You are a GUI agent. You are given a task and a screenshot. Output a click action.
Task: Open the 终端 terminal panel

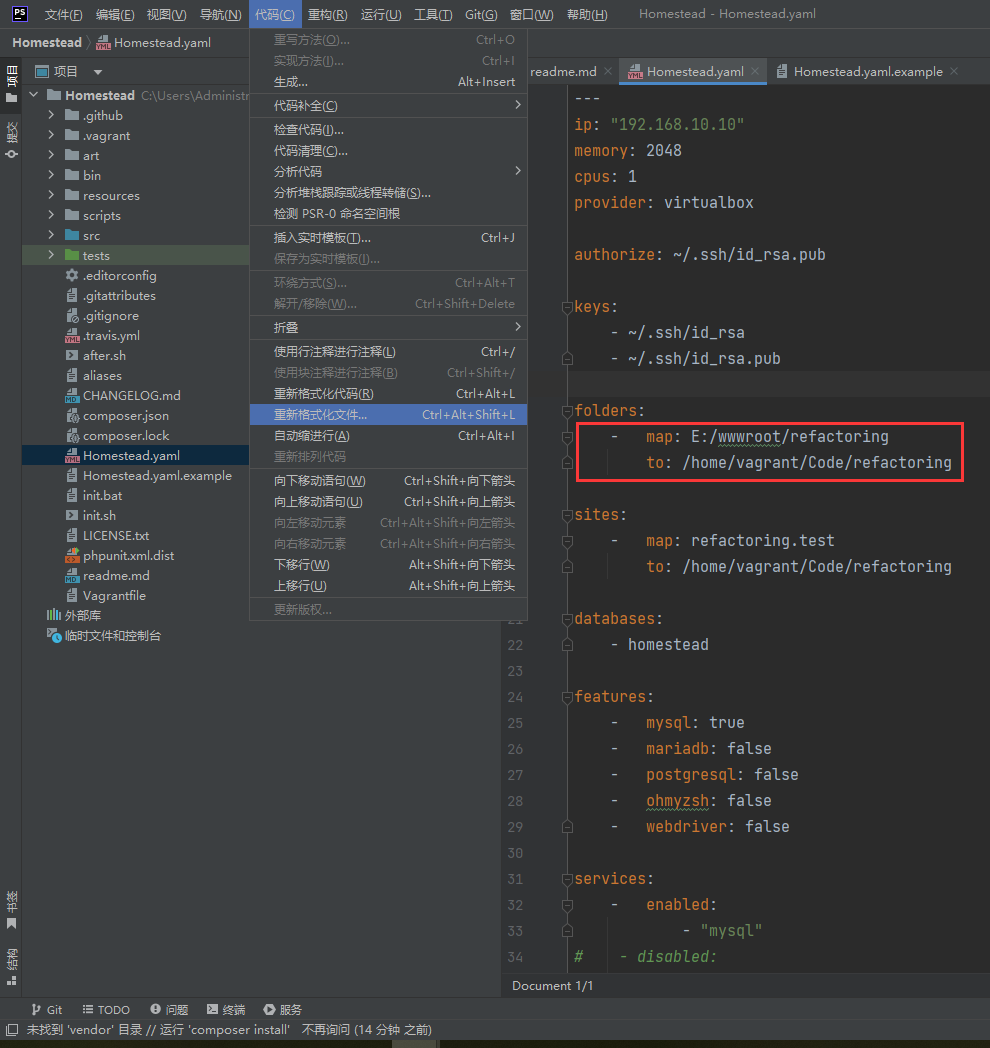[x=225, y=1010]
